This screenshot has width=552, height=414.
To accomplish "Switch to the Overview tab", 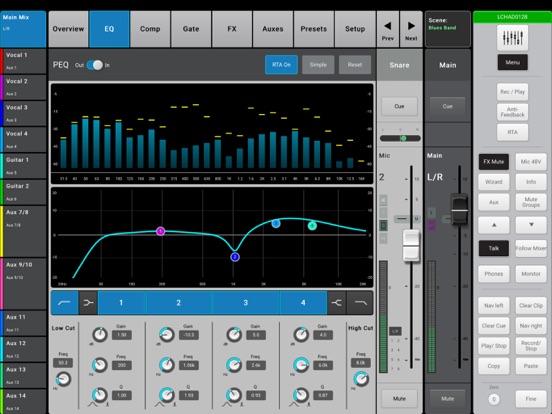I will point(68,29).
